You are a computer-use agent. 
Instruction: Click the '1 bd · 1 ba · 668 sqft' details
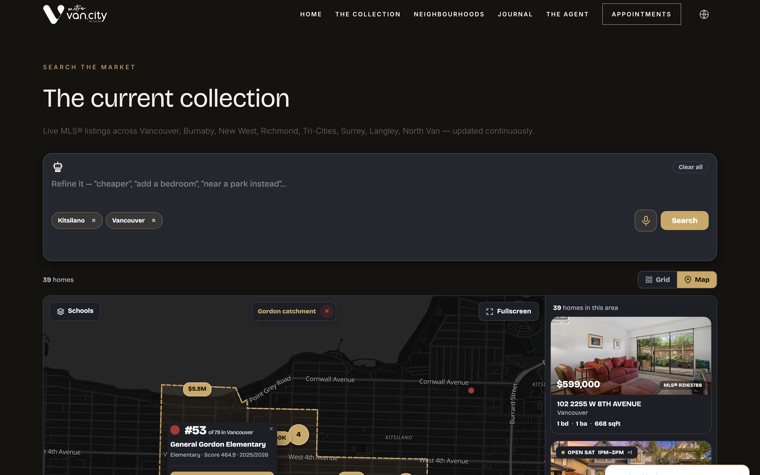588,424
